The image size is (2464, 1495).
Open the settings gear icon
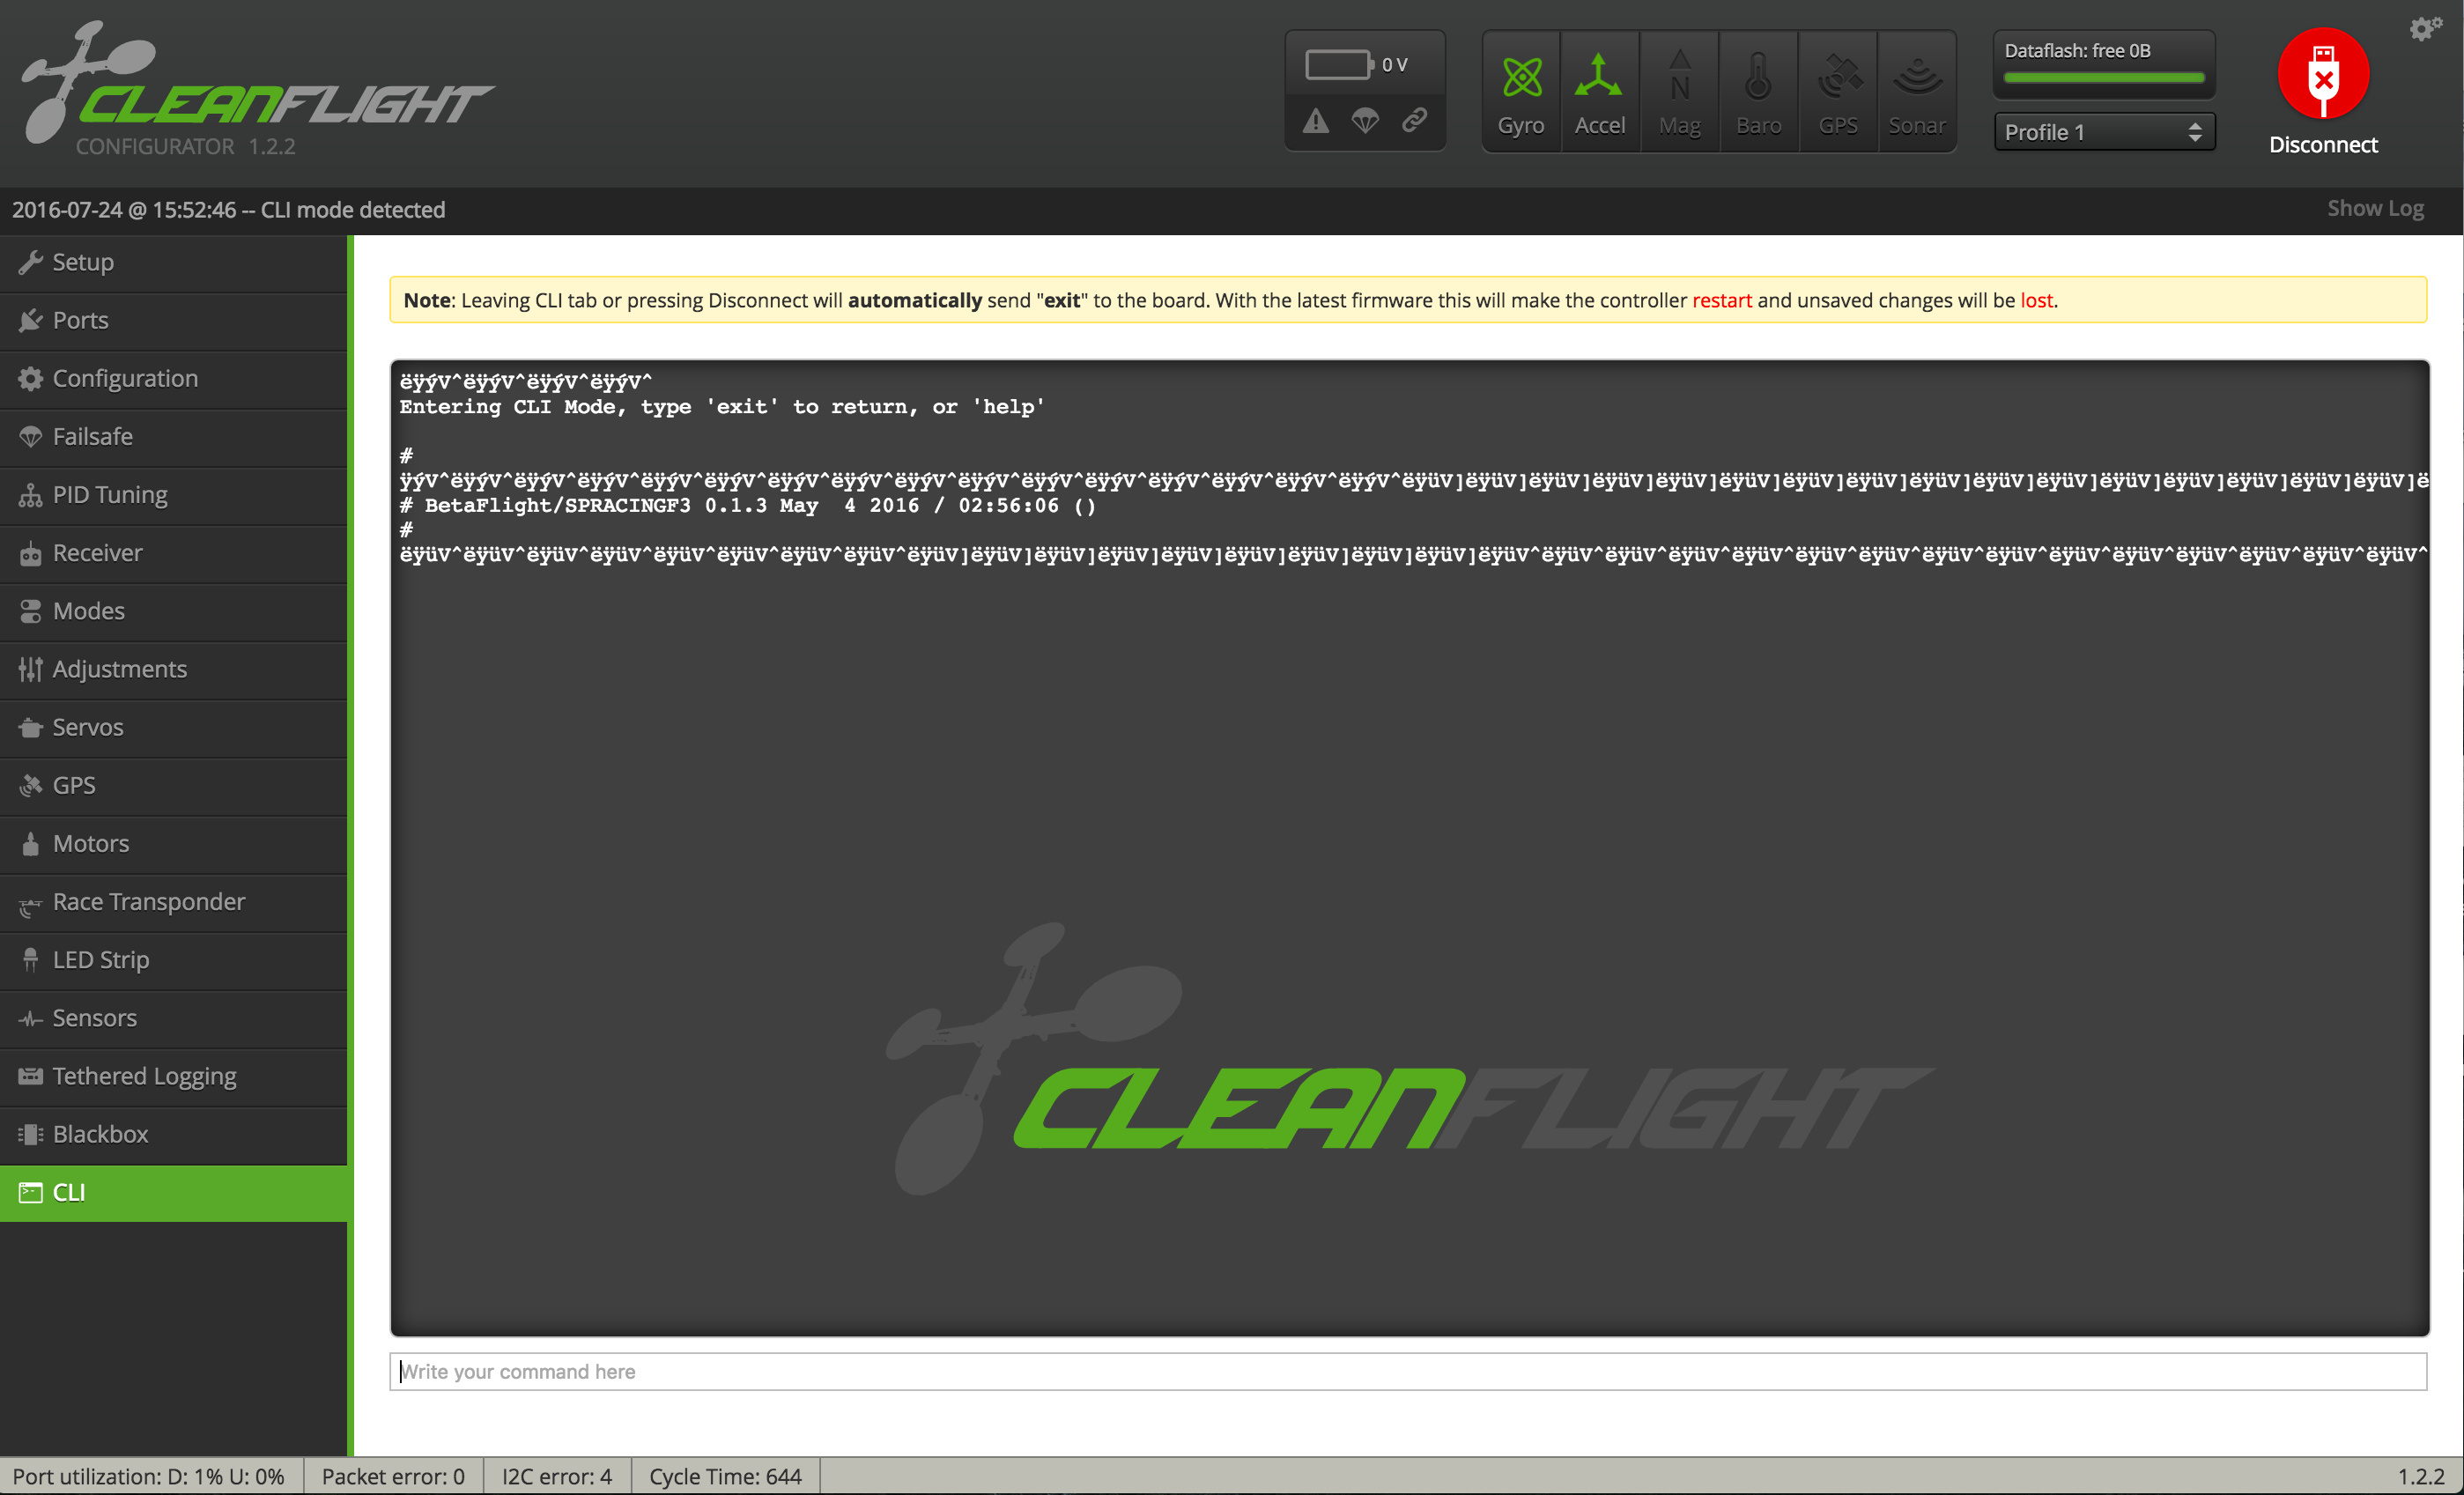2424,28
